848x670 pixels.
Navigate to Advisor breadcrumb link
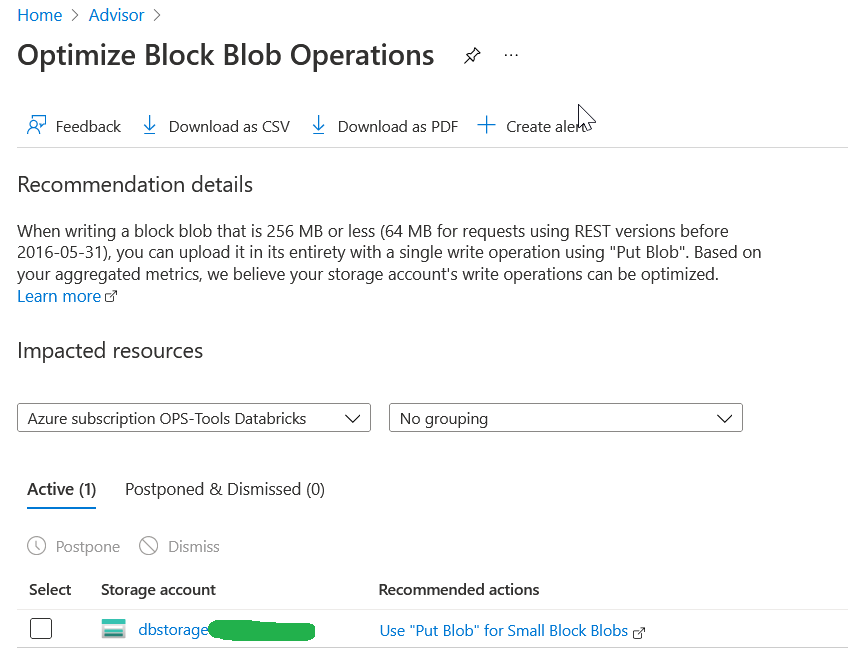(x=116, y=15)
